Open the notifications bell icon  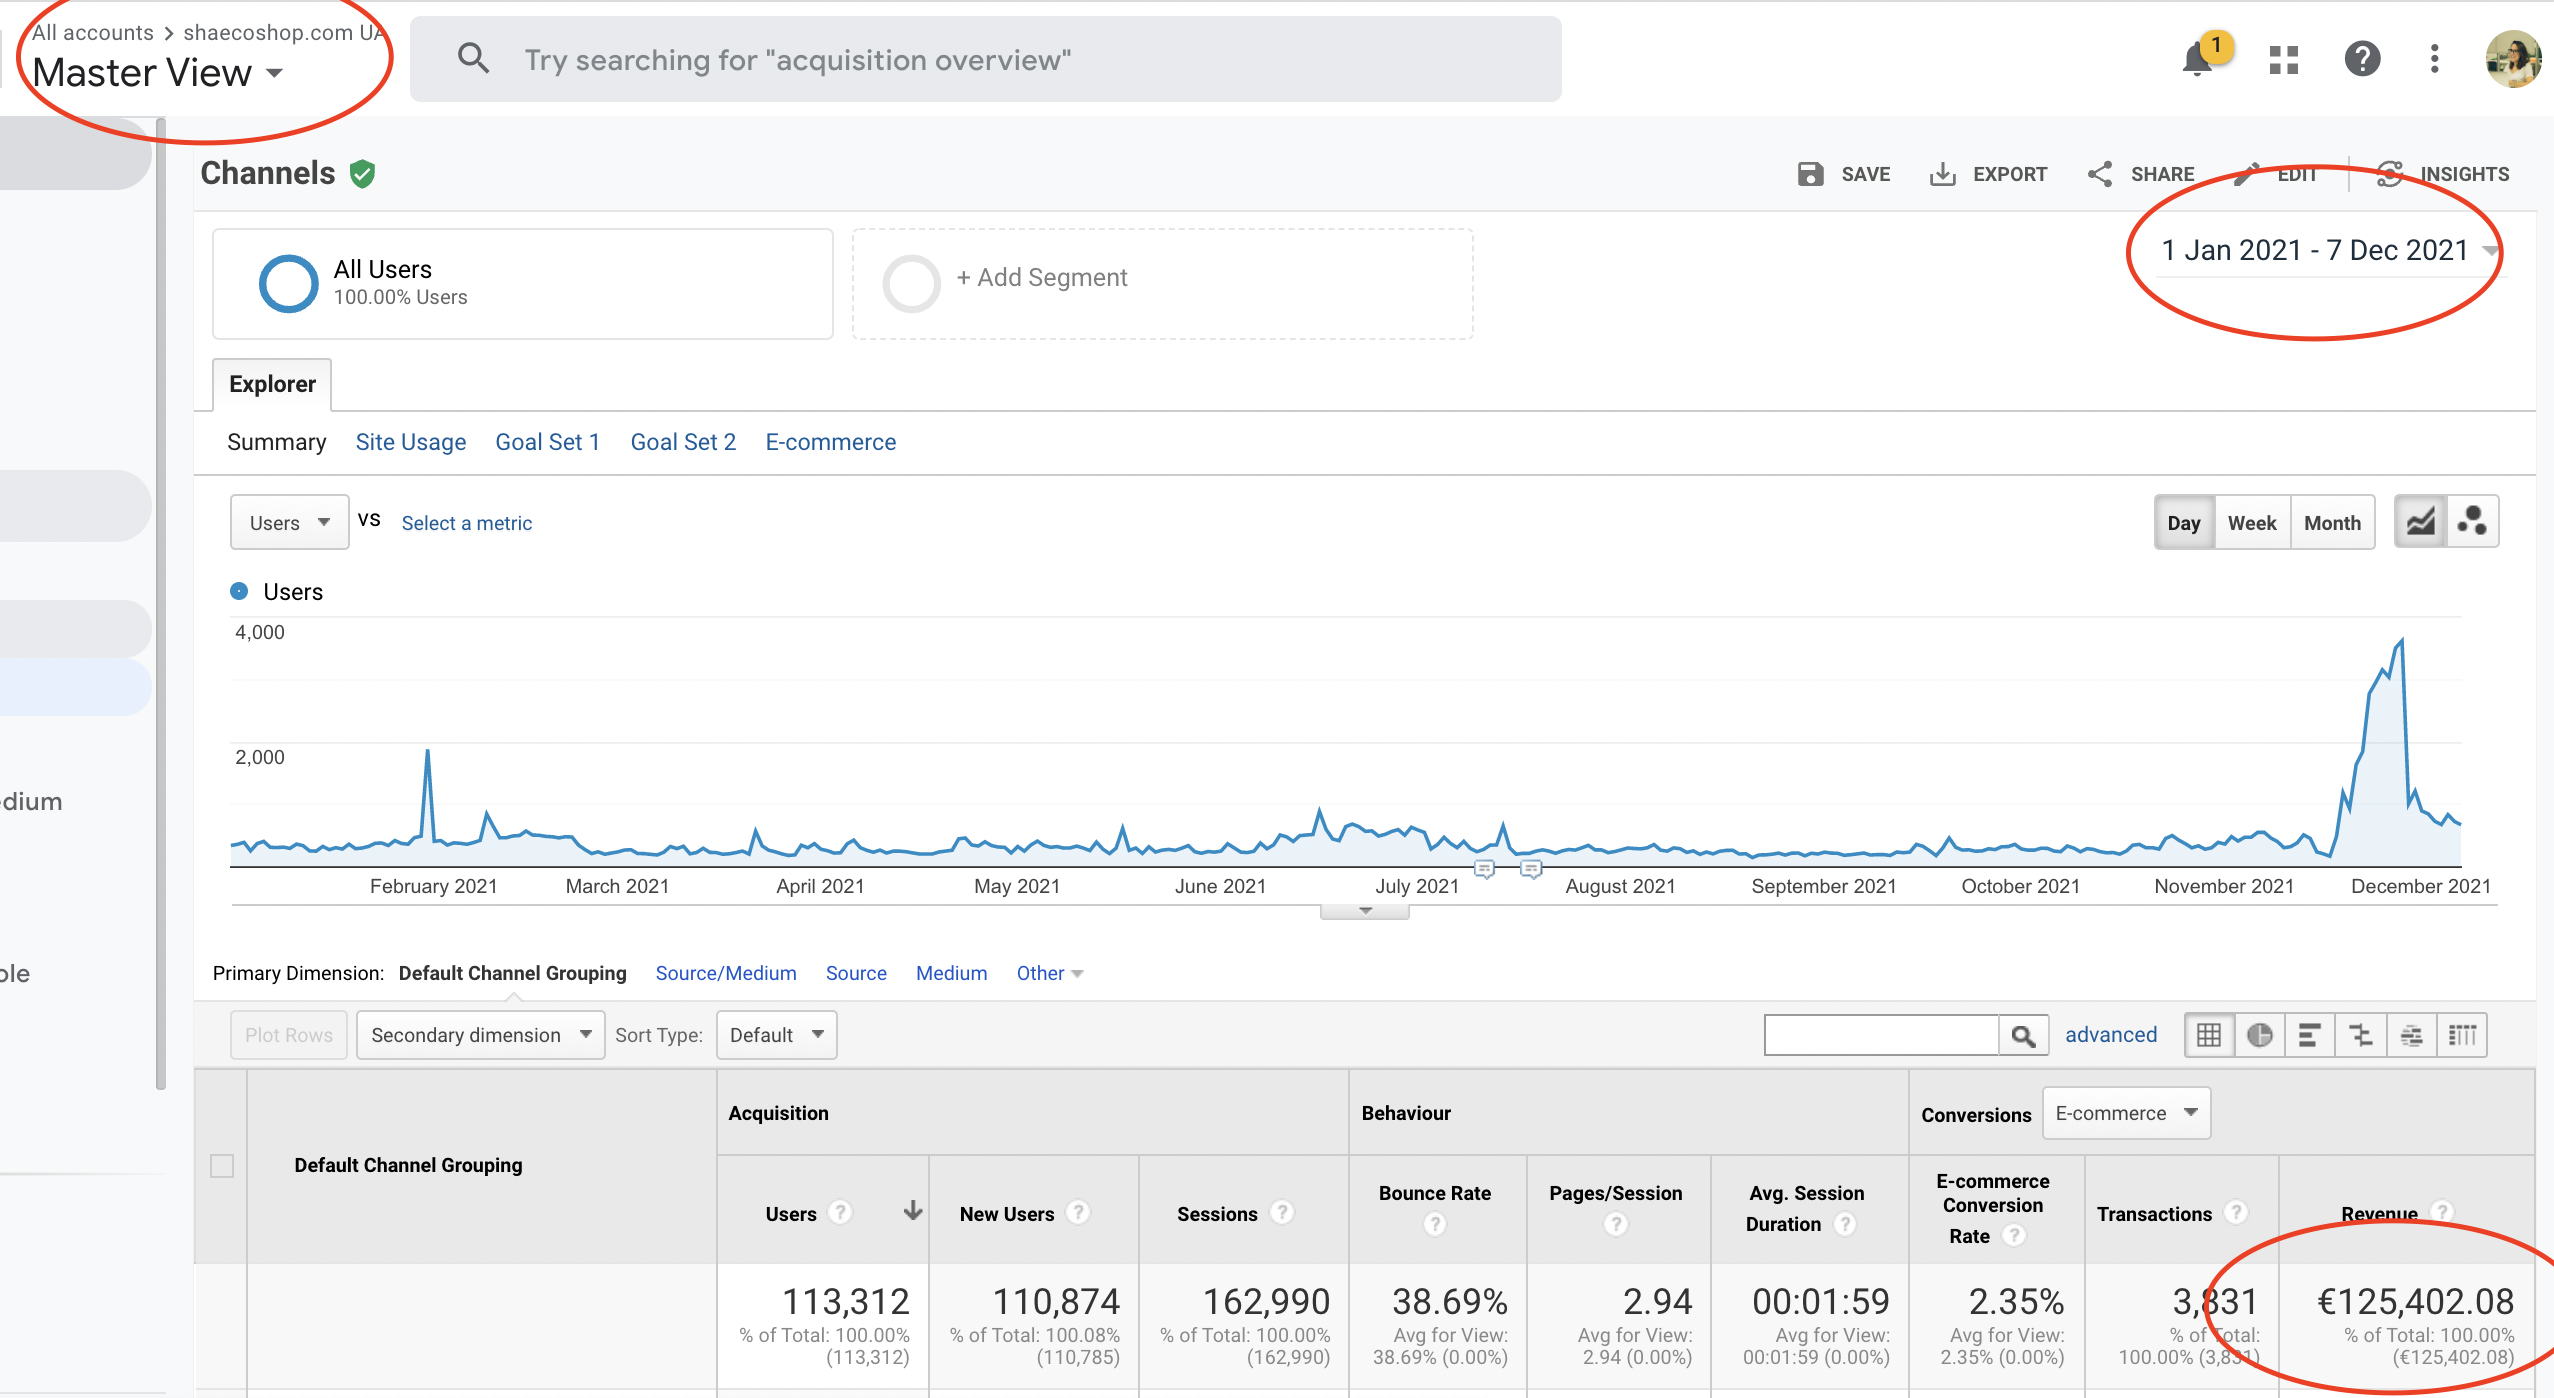coord(2199,59)
